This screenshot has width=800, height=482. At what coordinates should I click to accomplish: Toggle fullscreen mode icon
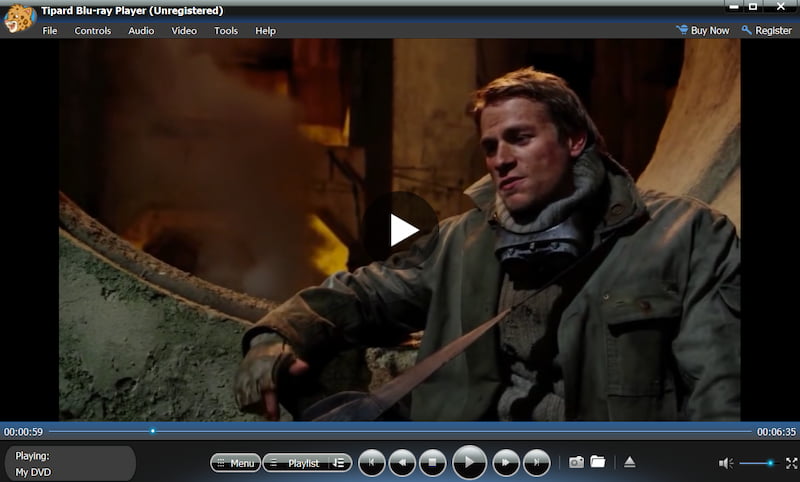[x=791, y=463]
